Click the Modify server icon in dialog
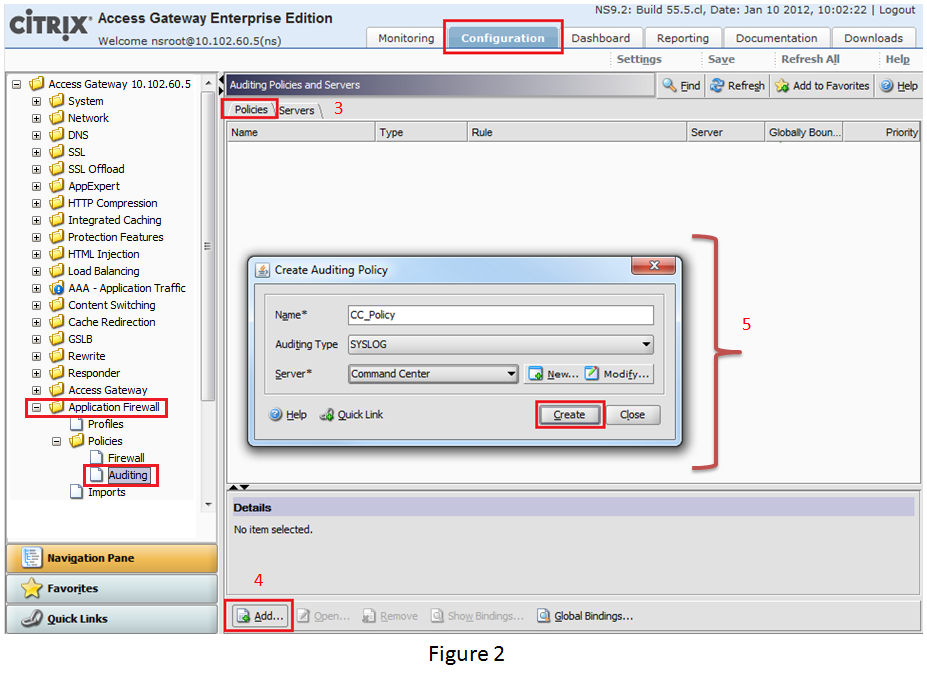Viewport: 927px width, 675px height. tap(592, 374)
